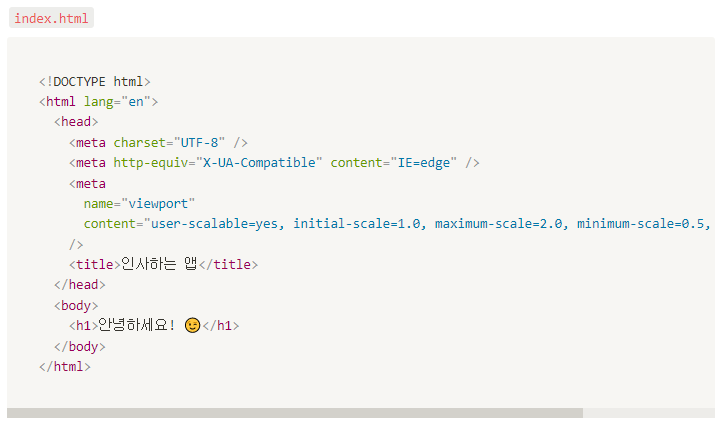Click the index.html filename label
This screenshot has height=427, width=723.
(x=51, y=18)
